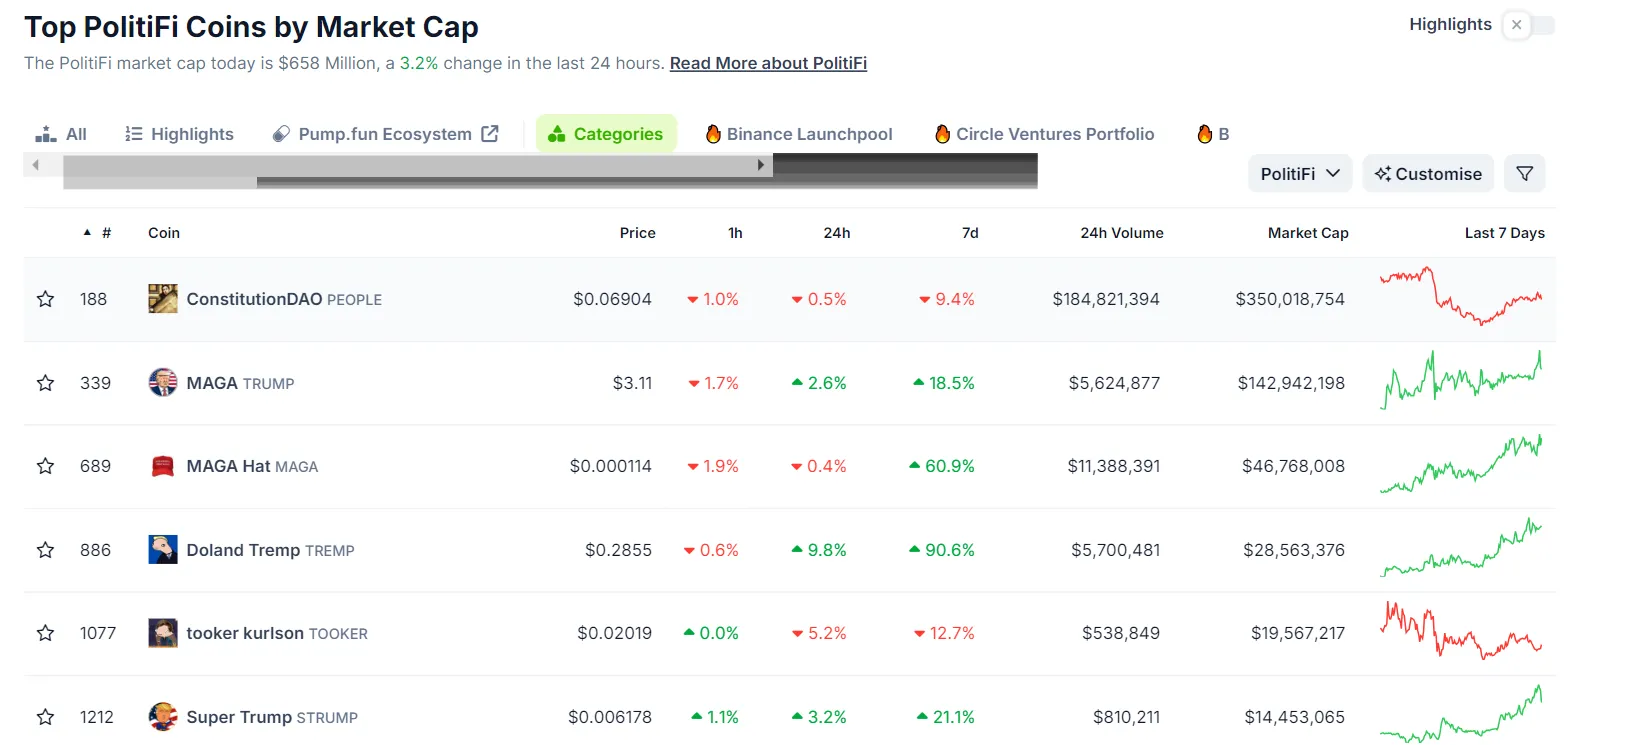
Task: Open the Pump.fun Ecosystem external link icon
Action: click(490, 134)
